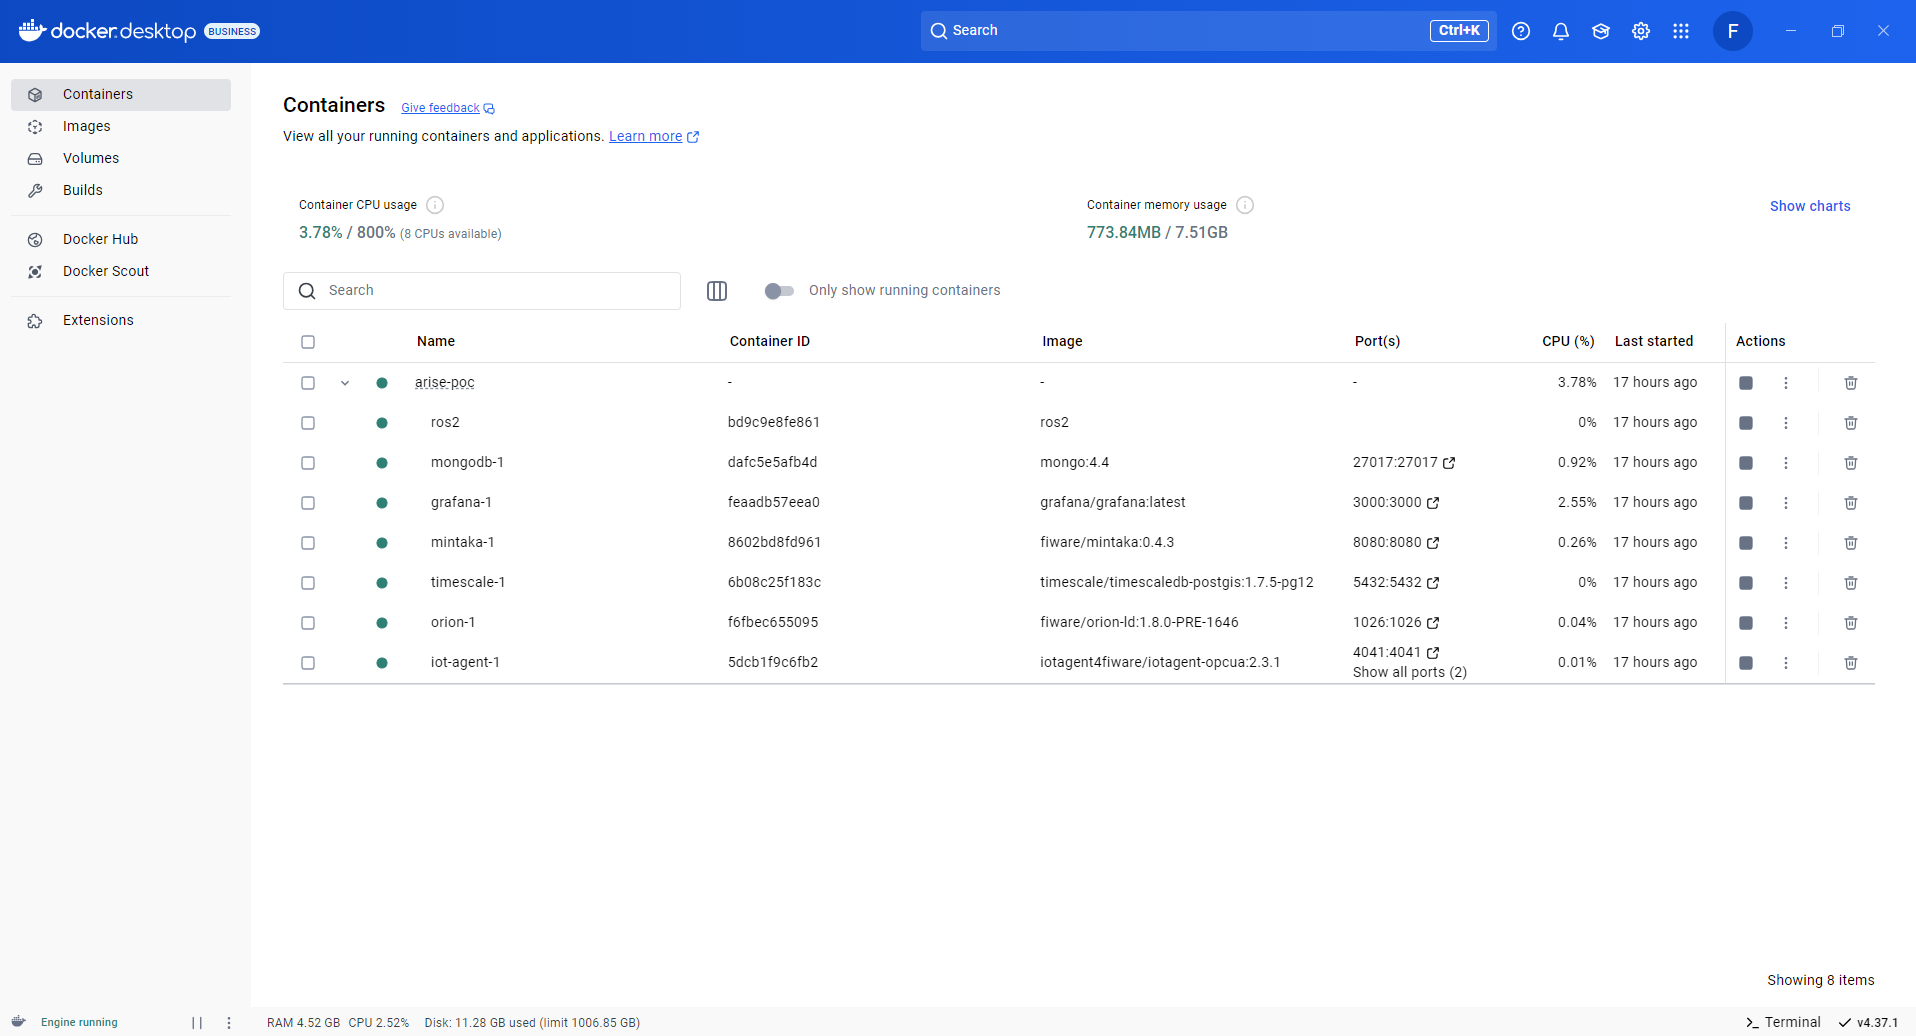The image size is (1916, 1036).
Task: Open Settings gear icon
Action: [1641, 31]
